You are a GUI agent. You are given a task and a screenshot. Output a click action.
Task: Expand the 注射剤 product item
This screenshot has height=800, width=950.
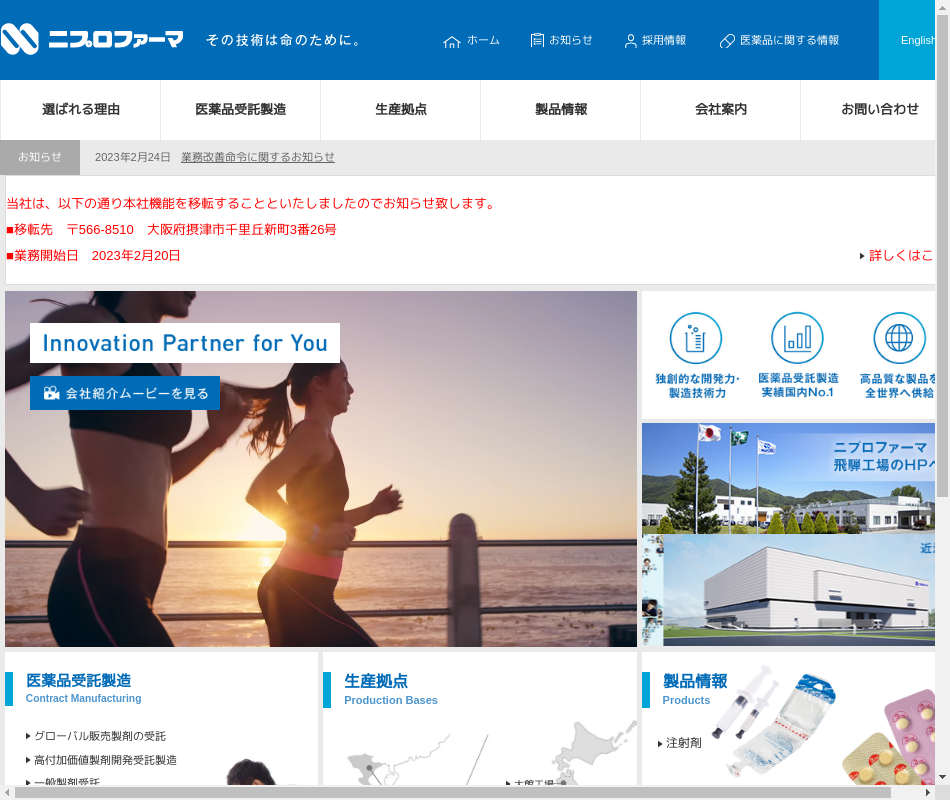[683, 743]
